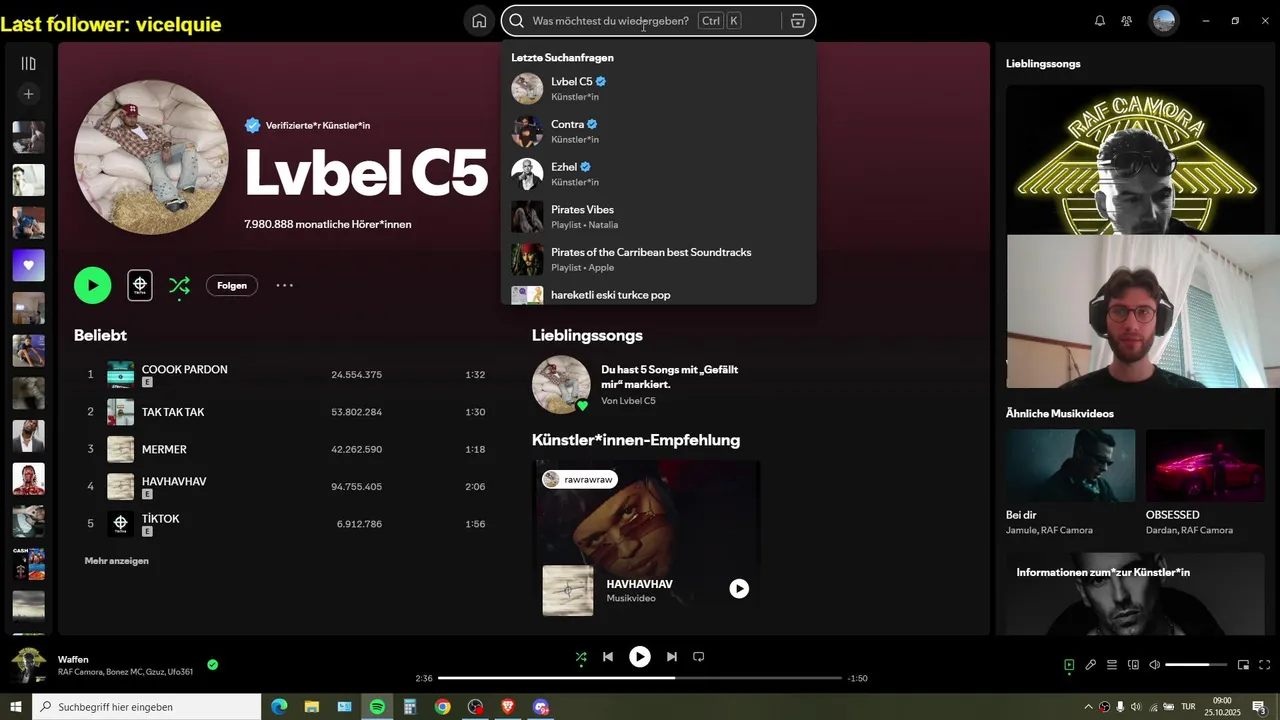Viewport: 1280px width, 720px height.
Task: Open the Lyrics microphone icon
Action: click(1091, 665)
